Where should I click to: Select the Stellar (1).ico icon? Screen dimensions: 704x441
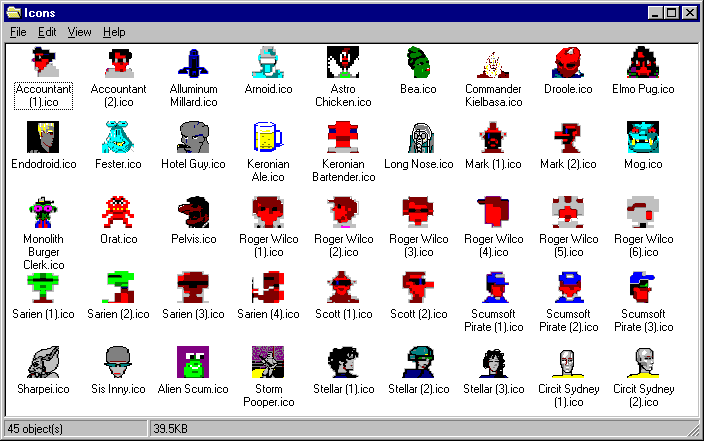[x=343, y=362]
